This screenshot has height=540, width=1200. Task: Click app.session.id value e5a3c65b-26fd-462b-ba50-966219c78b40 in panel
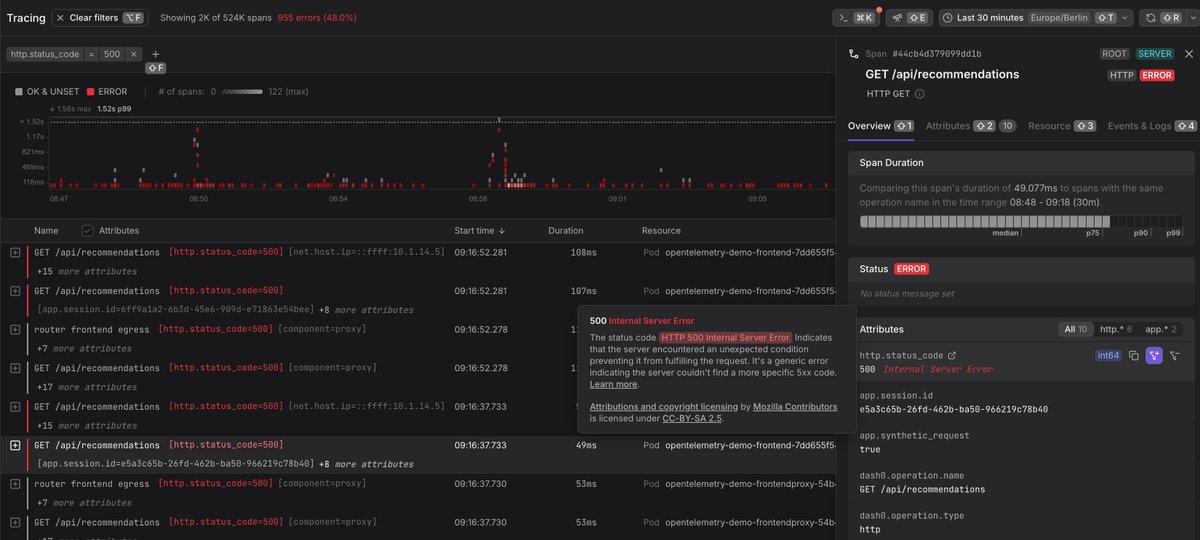[x=954, y=410]
